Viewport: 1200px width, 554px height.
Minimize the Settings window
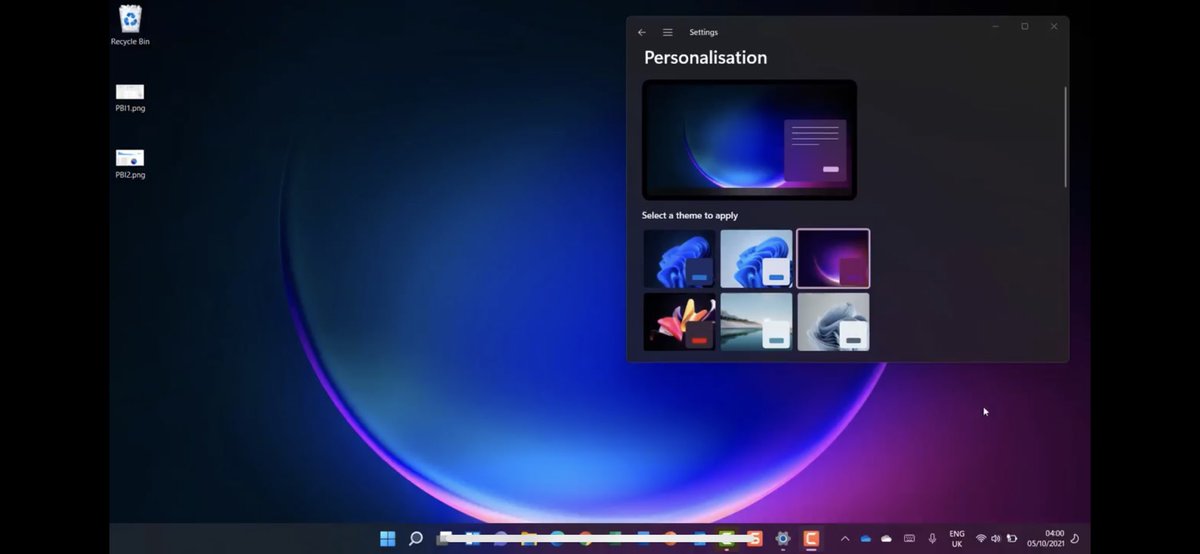pyautogui.click(x=995, y=27)
